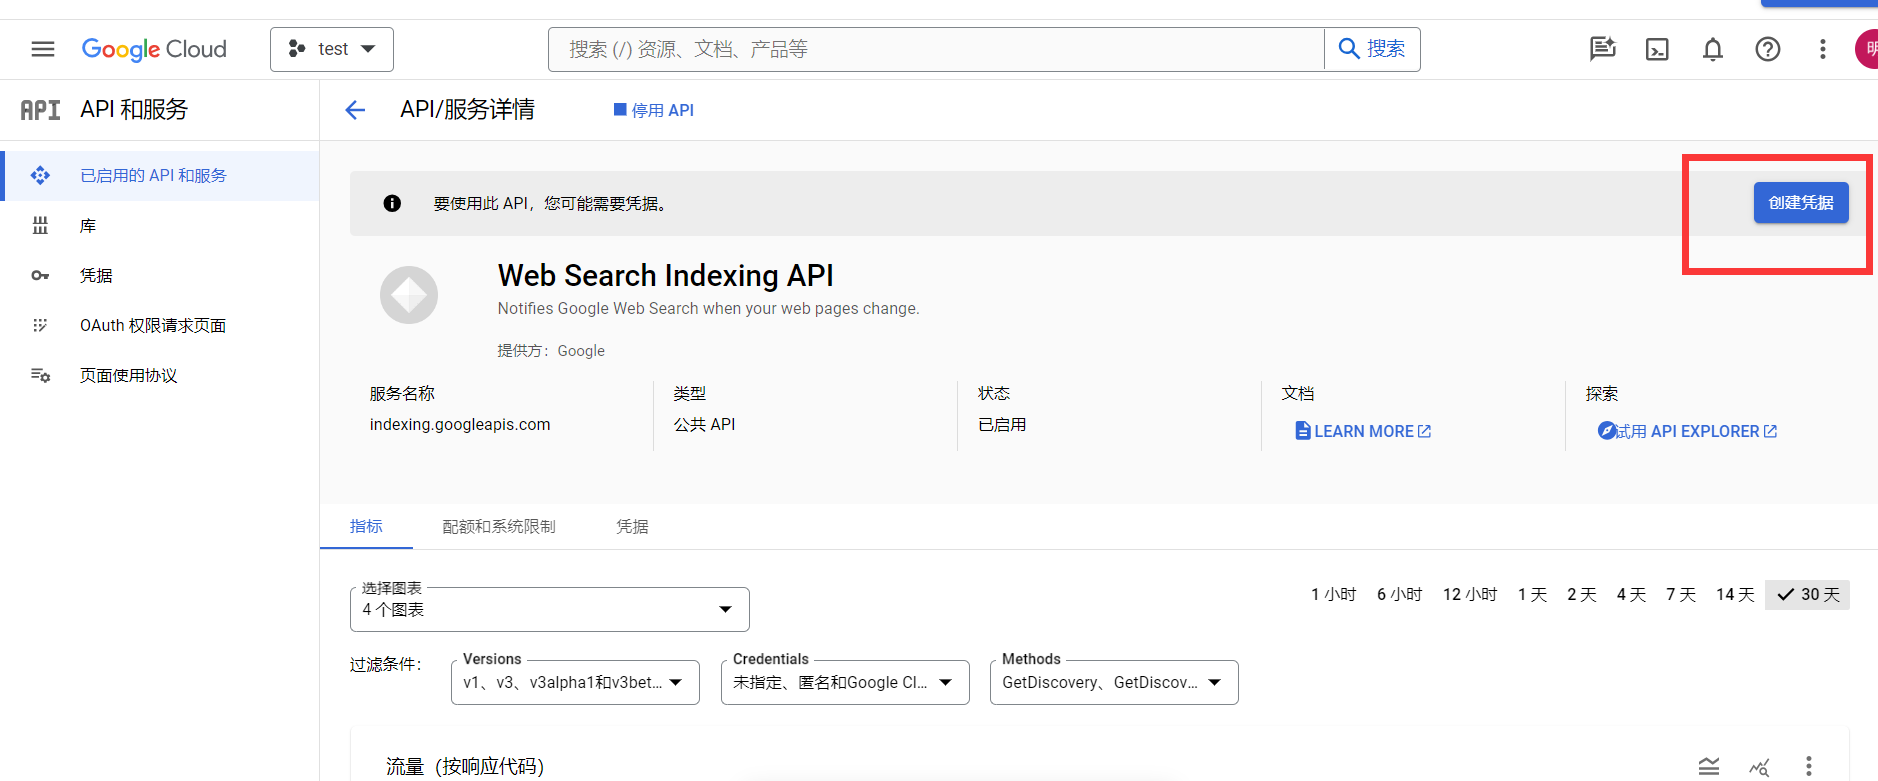Click the user account avatar
1878x781 pixels.
tap(1867, 49)
